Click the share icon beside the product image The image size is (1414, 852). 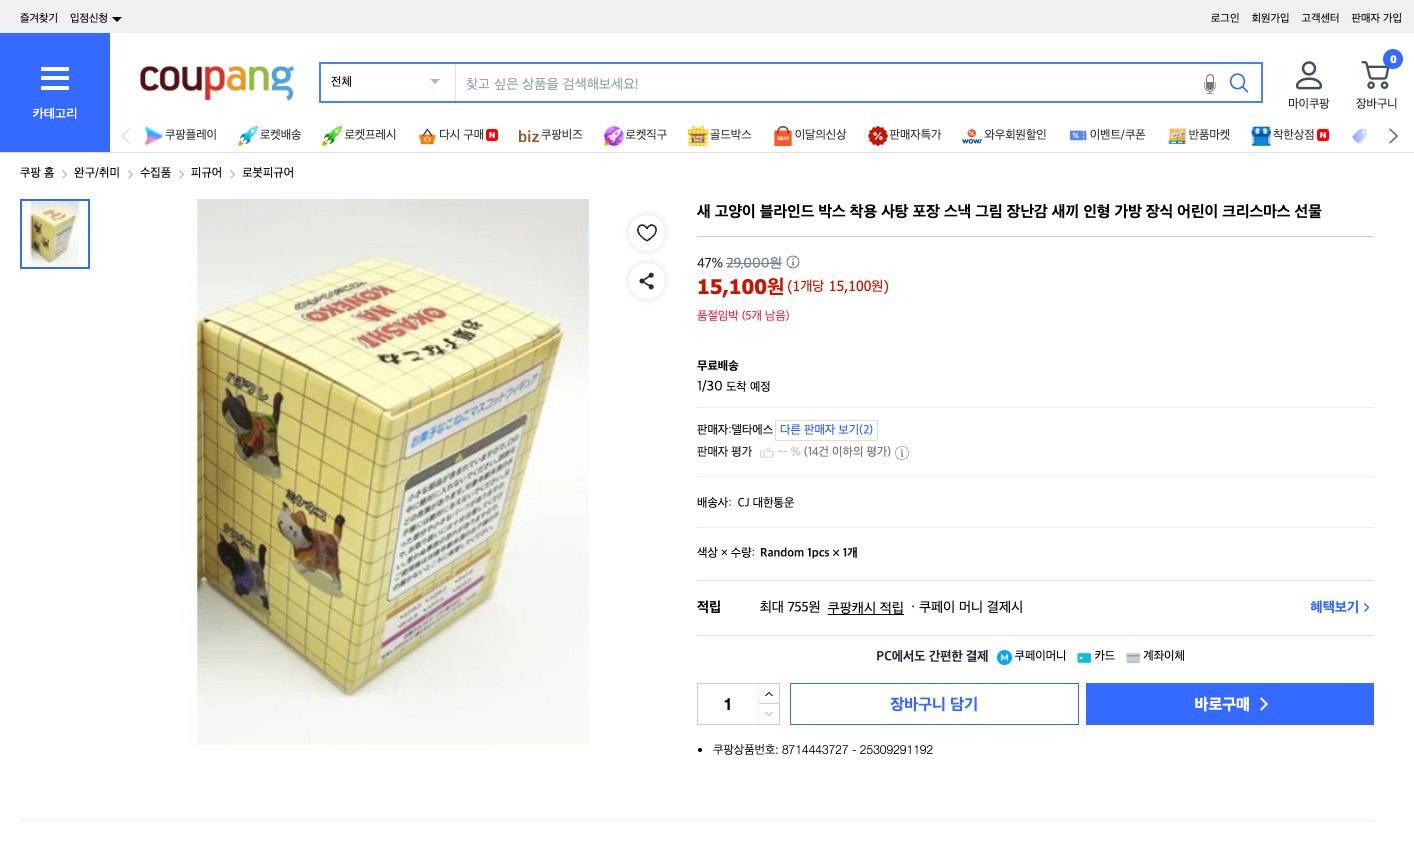pos(647,281)
